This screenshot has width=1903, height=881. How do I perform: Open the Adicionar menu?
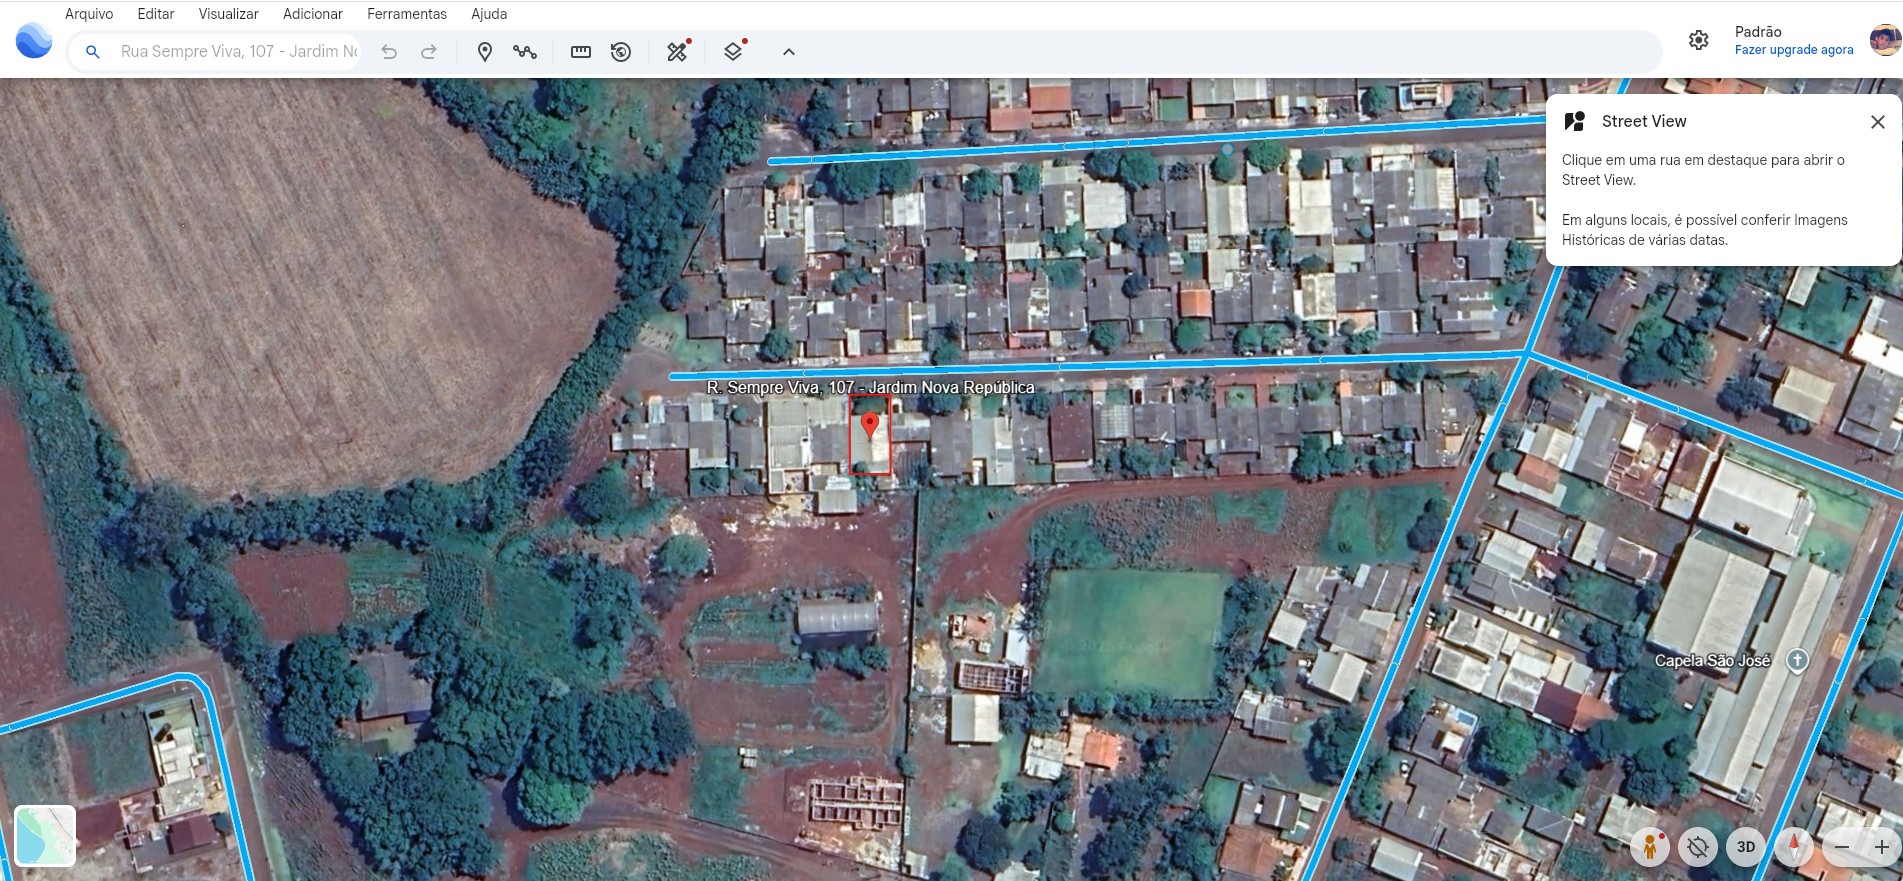[x=313, y=14]
